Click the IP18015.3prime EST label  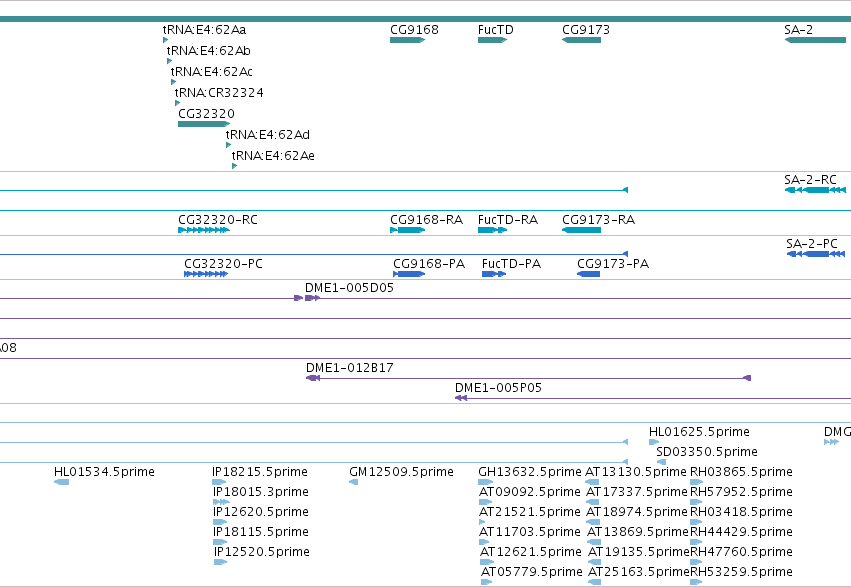261,493
